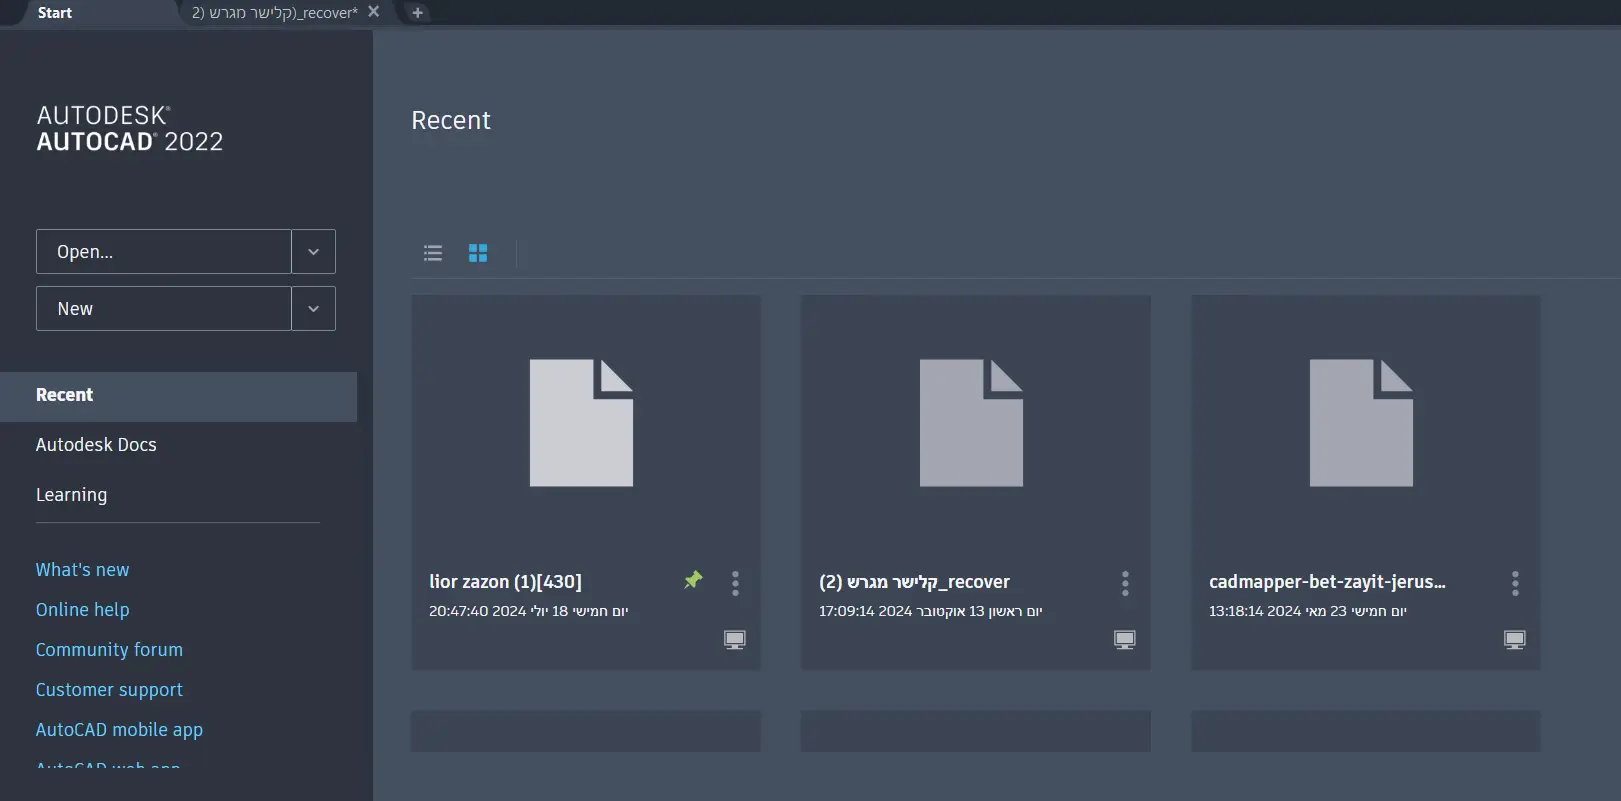Viewport: 1621px width, 801px height.
Task: Unpin the lior zazon (1)[430] drawing
Action: tap(693, 580)
